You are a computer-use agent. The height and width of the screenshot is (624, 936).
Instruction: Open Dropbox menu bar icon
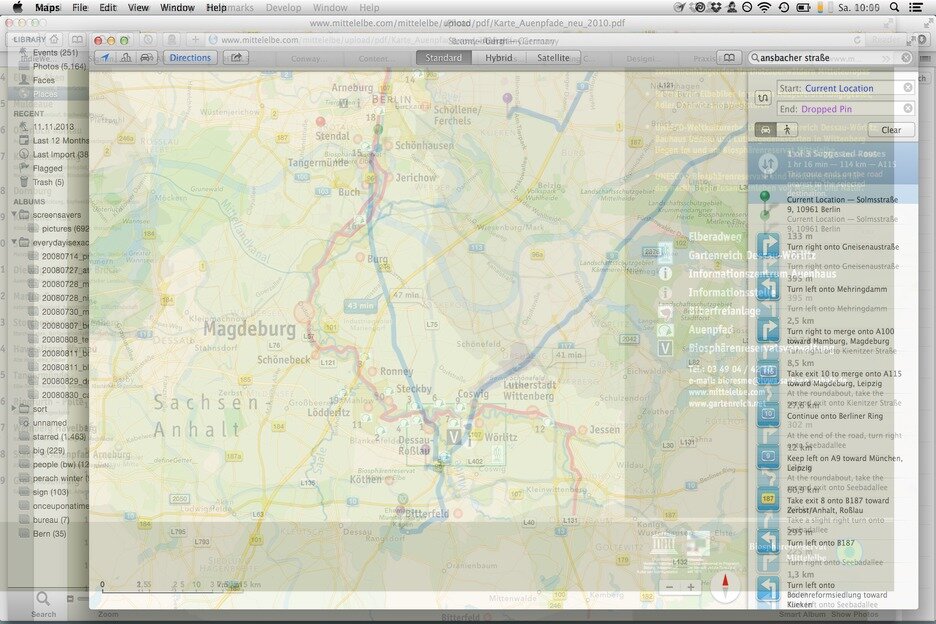pyautogui.click(x=715, y=8)
